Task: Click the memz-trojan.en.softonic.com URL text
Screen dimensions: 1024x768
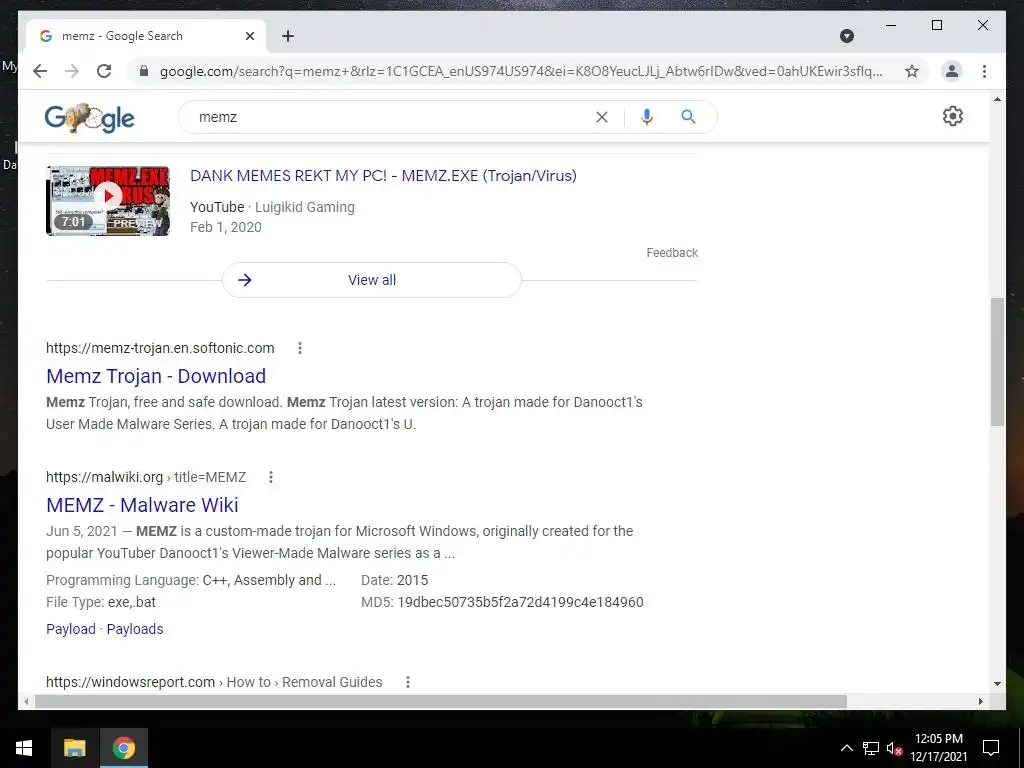Action: (160, 348)
